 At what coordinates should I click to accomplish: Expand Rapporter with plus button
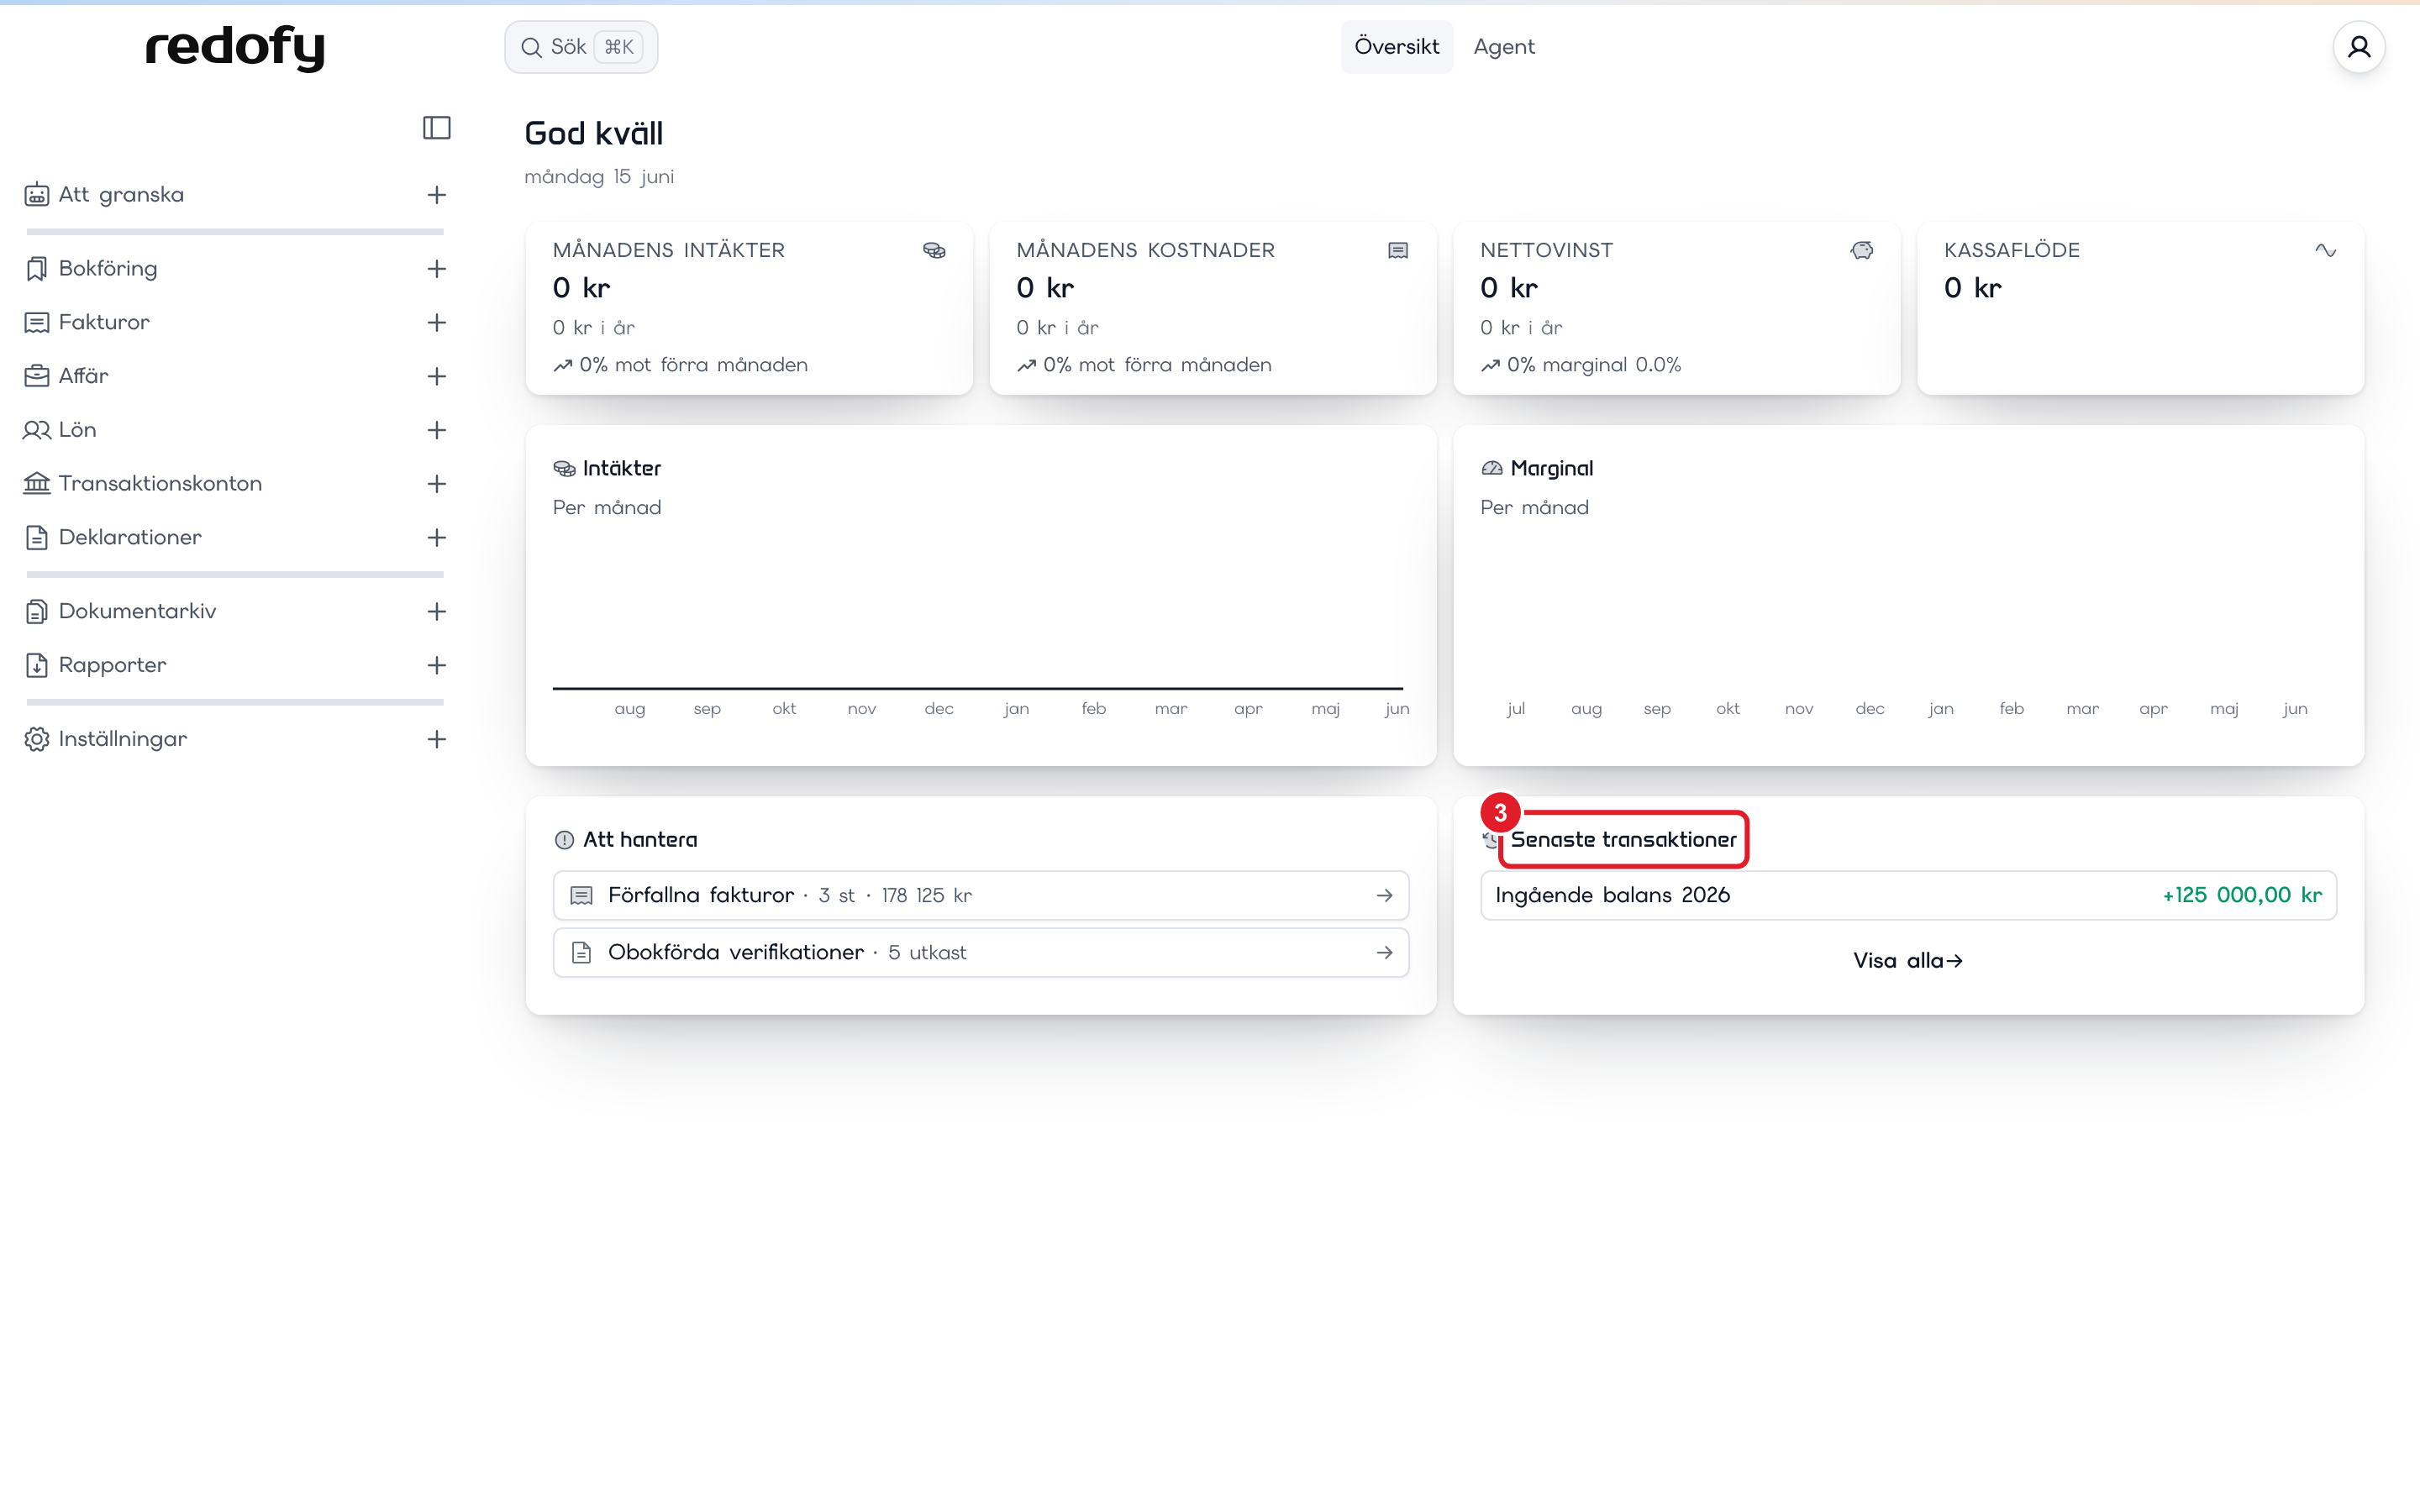tap(436, 665)
